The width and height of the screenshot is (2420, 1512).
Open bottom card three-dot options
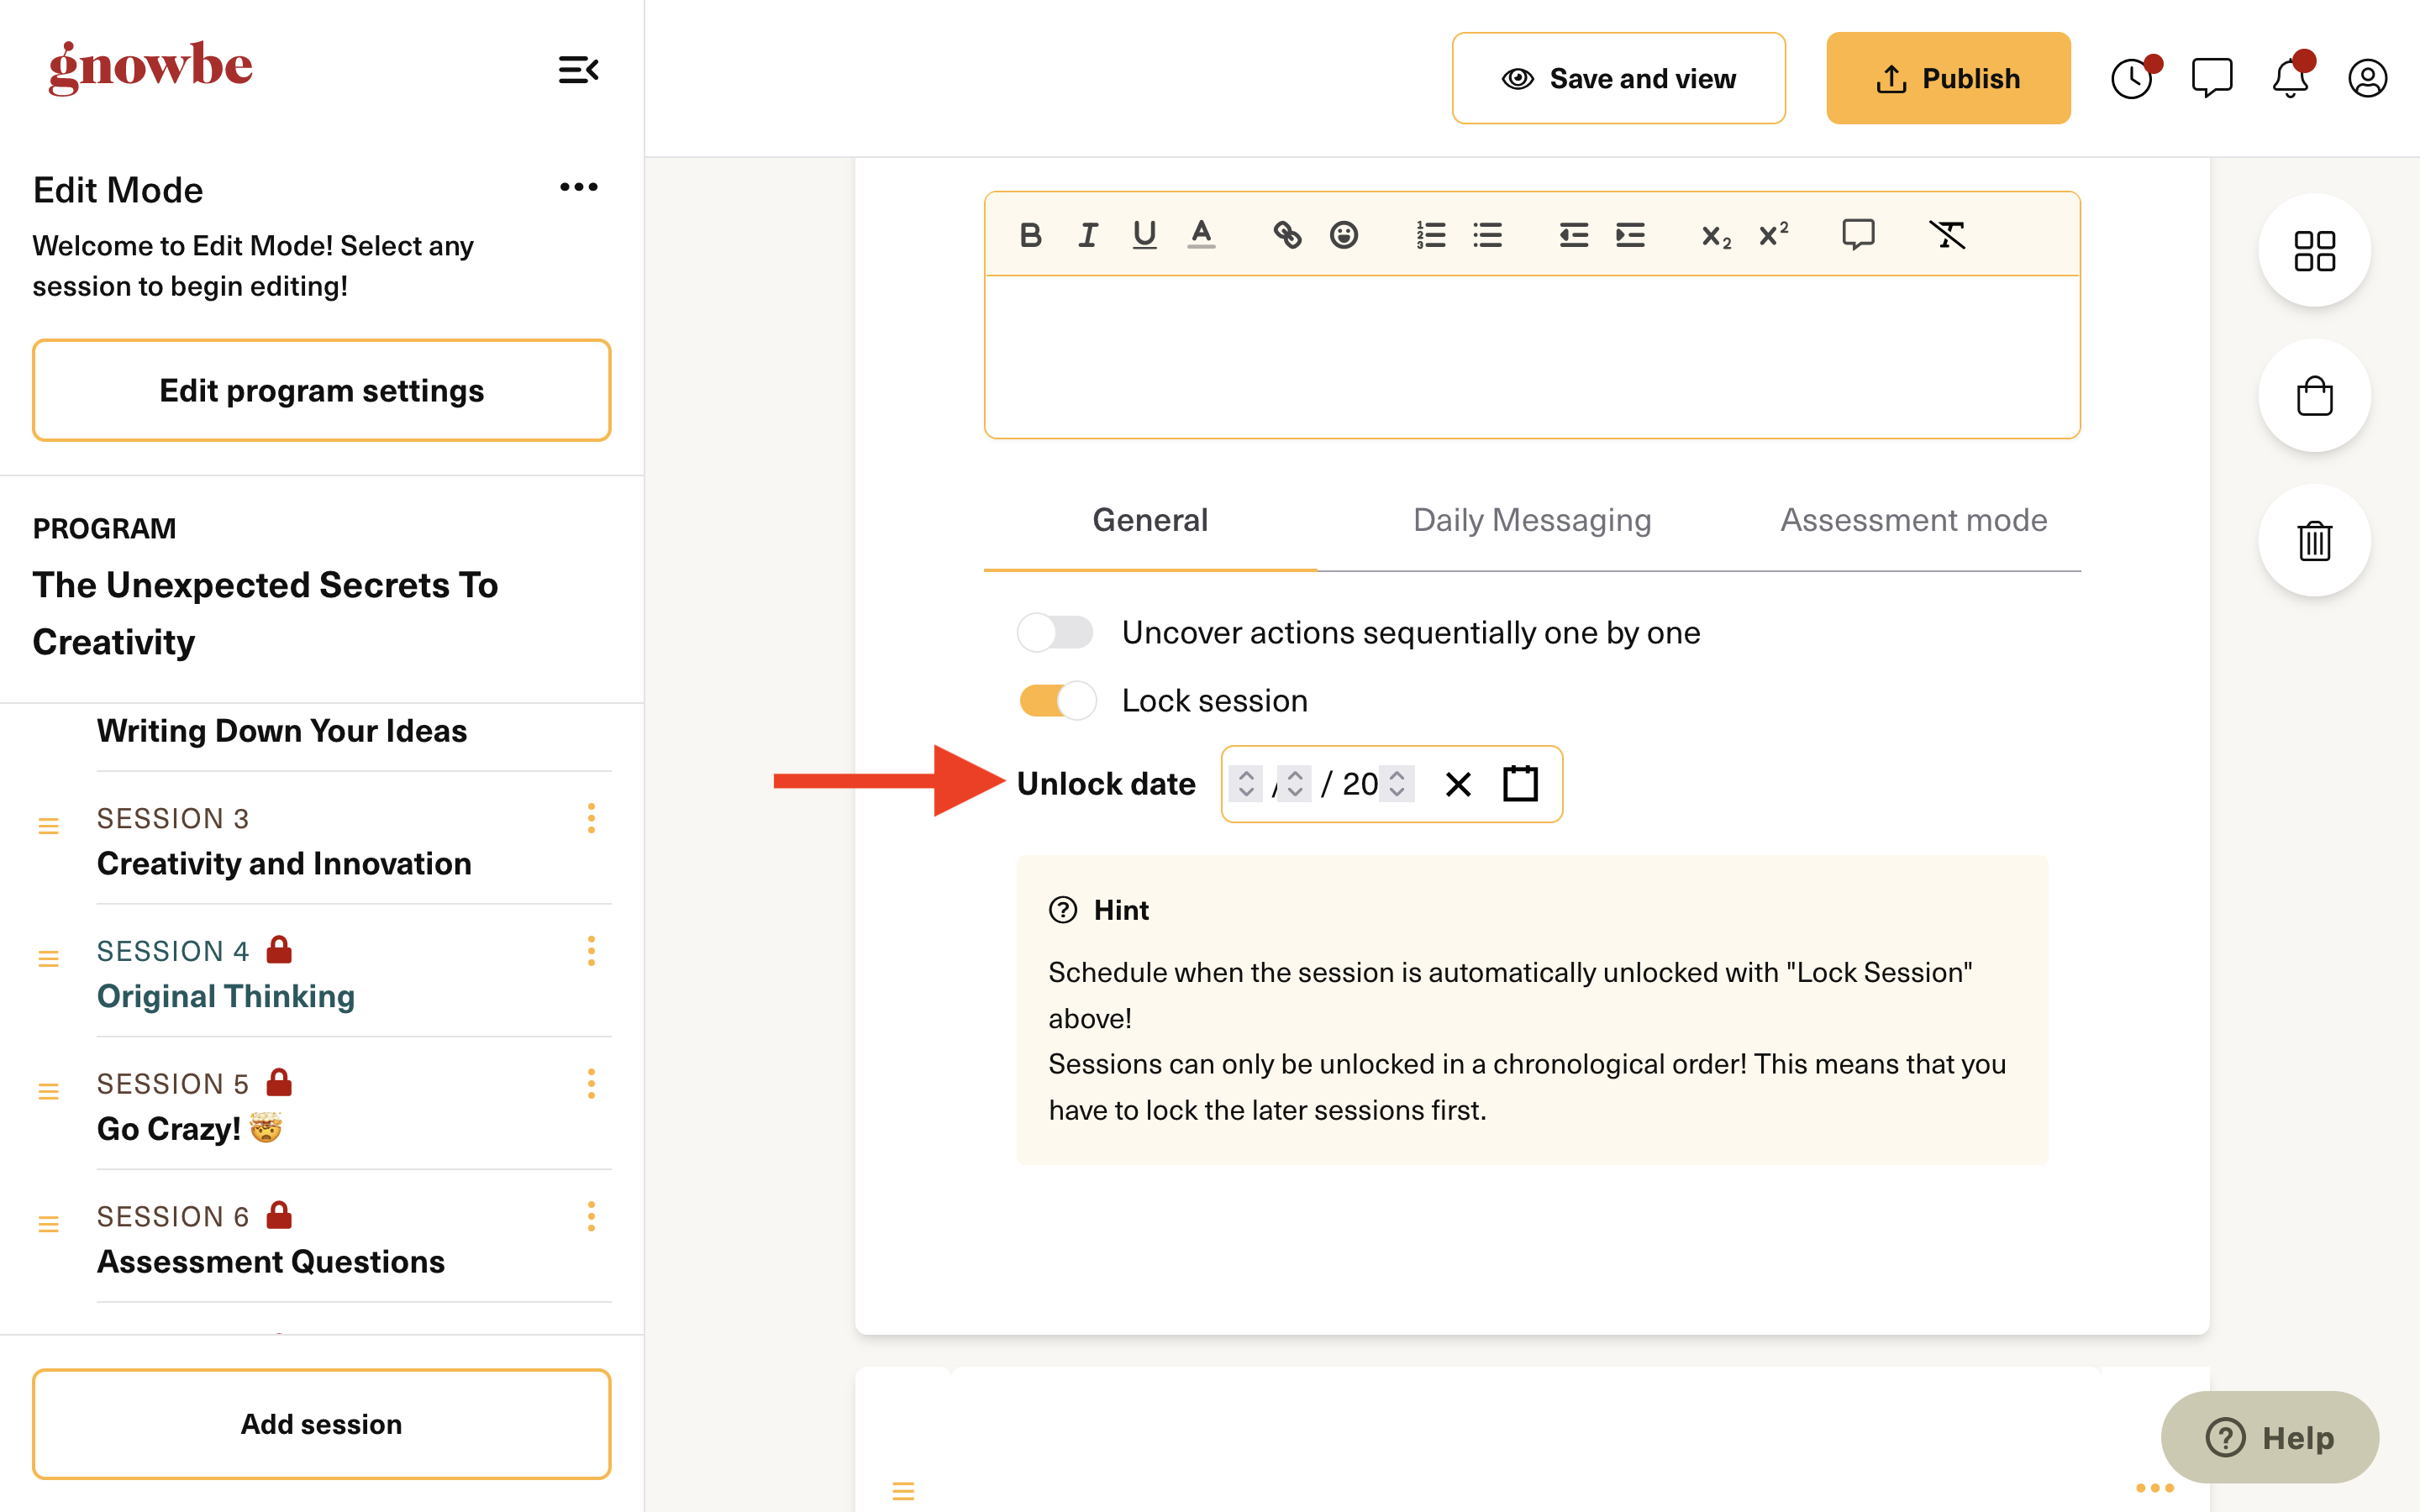pos(2154,1488)
